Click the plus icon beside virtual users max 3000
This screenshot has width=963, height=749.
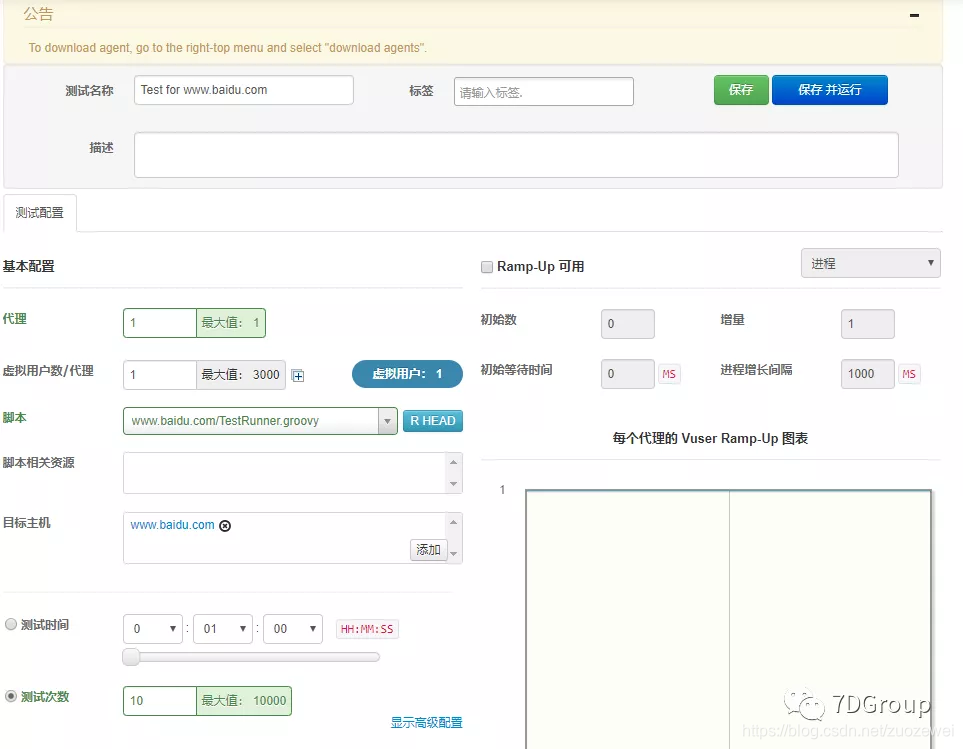point(298,376)
